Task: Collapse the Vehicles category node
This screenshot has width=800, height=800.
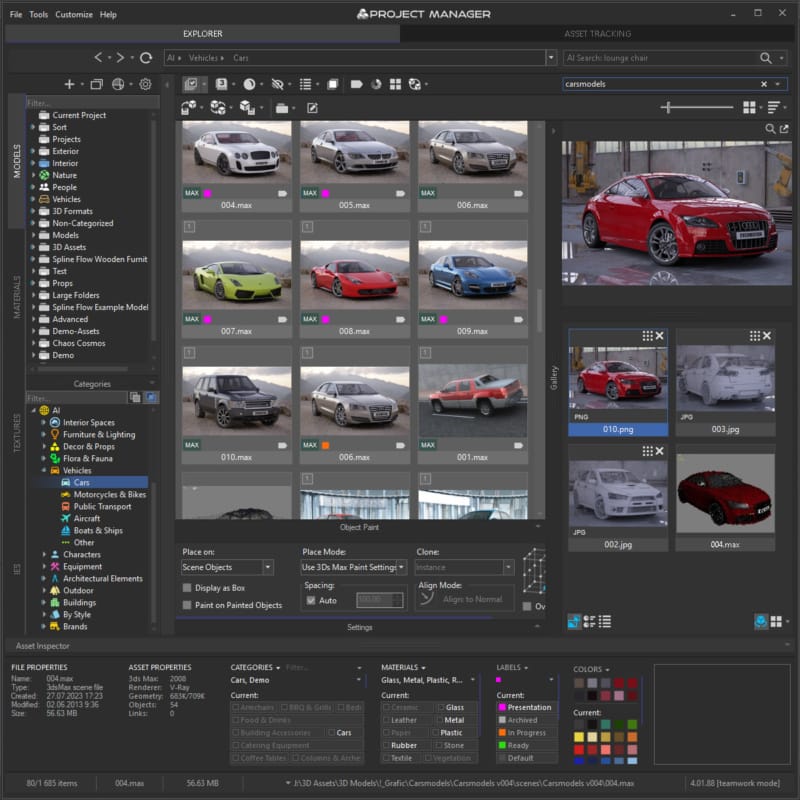Action: [x=43, y=470]
